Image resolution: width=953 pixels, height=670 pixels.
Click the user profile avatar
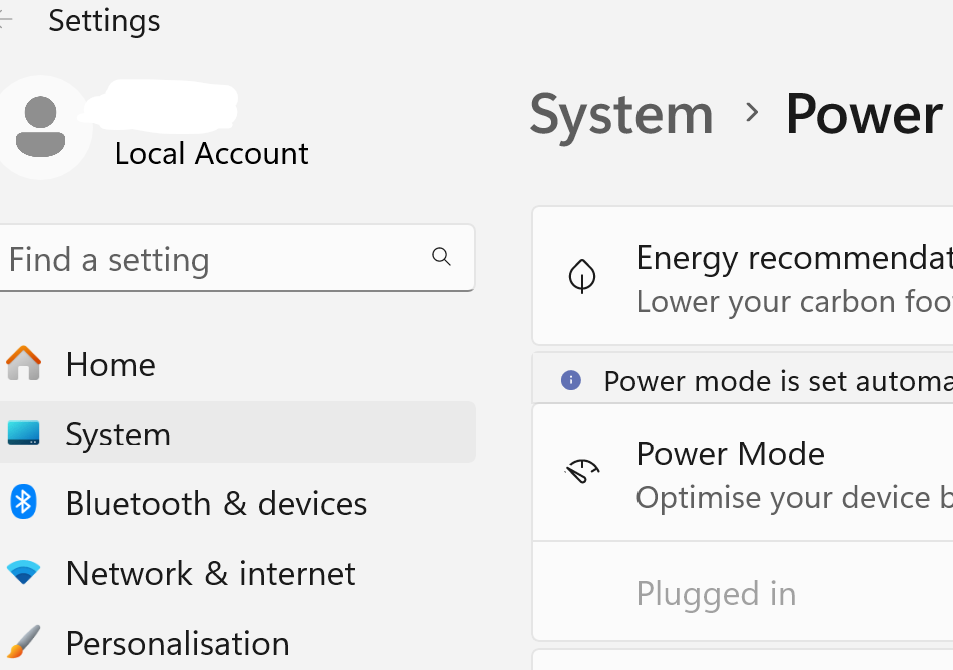[x=42, y=127]
